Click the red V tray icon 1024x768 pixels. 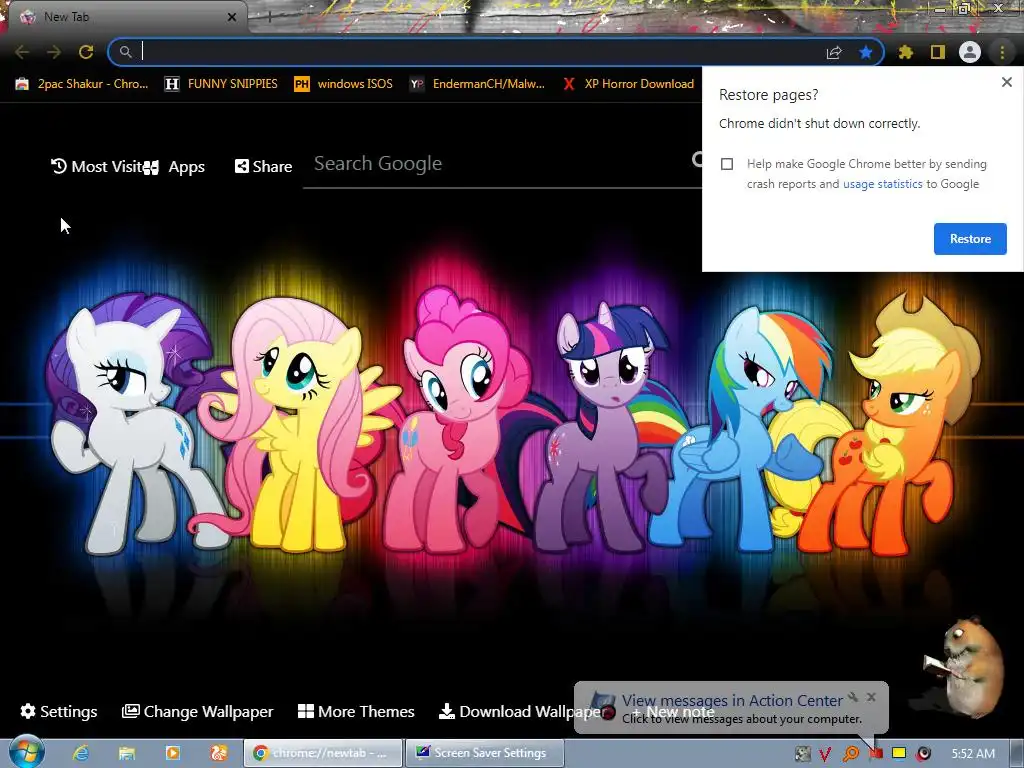click(825, 754)
